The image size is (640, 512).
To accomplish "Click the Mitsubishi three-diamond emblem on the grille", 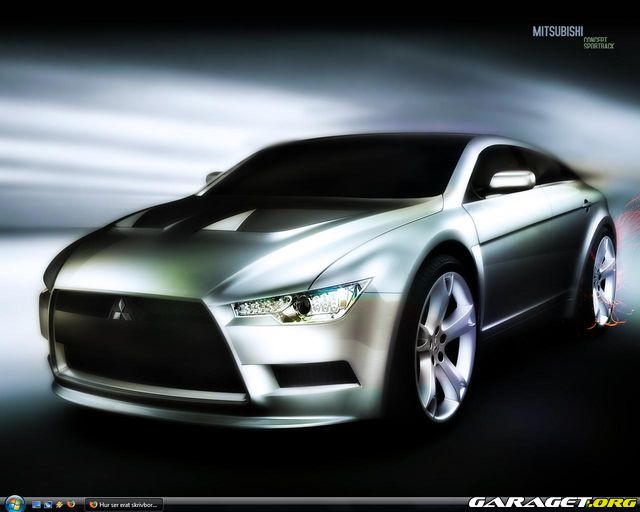I will [x=121, y=310].
